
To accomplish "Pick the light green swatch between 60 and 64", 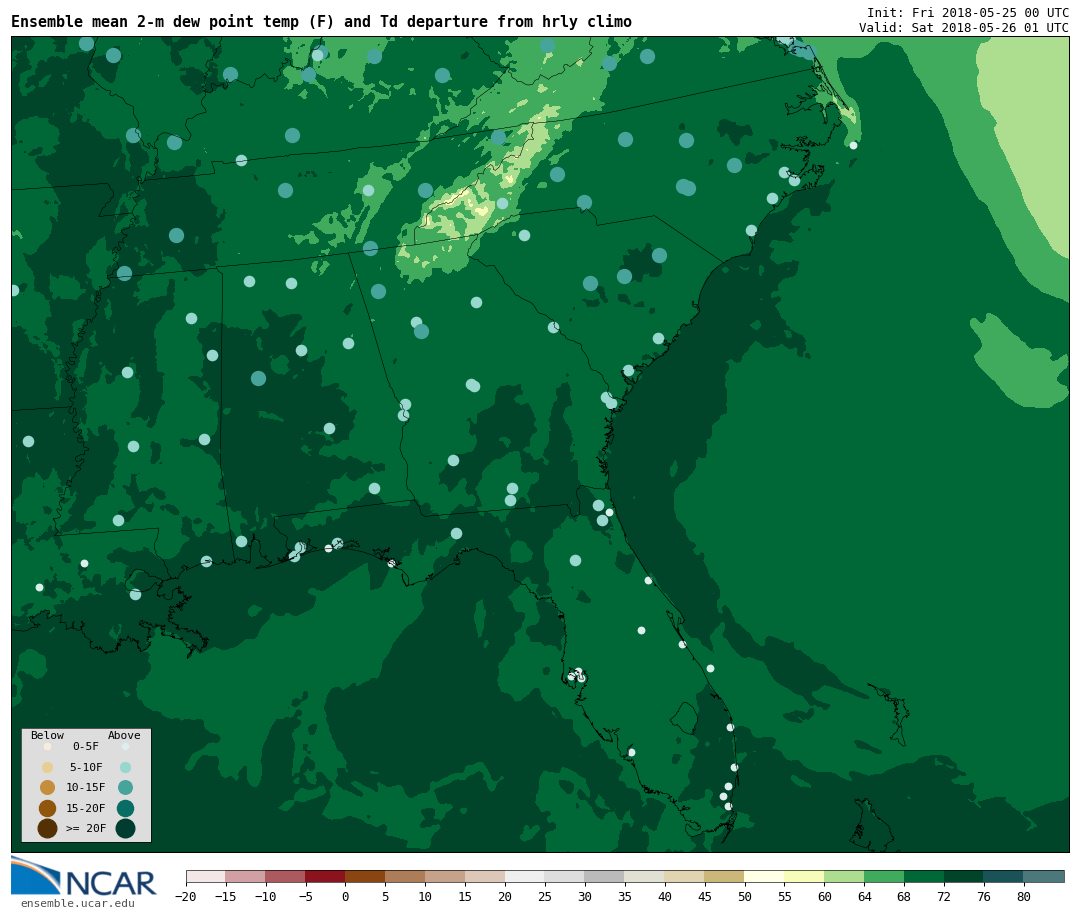I will click(x=844, y=876).
